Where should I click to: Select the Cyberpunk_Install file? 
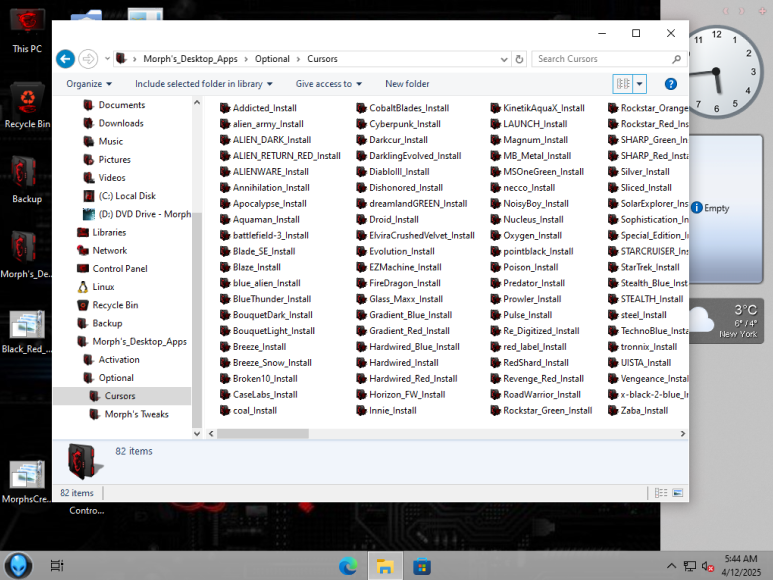coord(404,124)
